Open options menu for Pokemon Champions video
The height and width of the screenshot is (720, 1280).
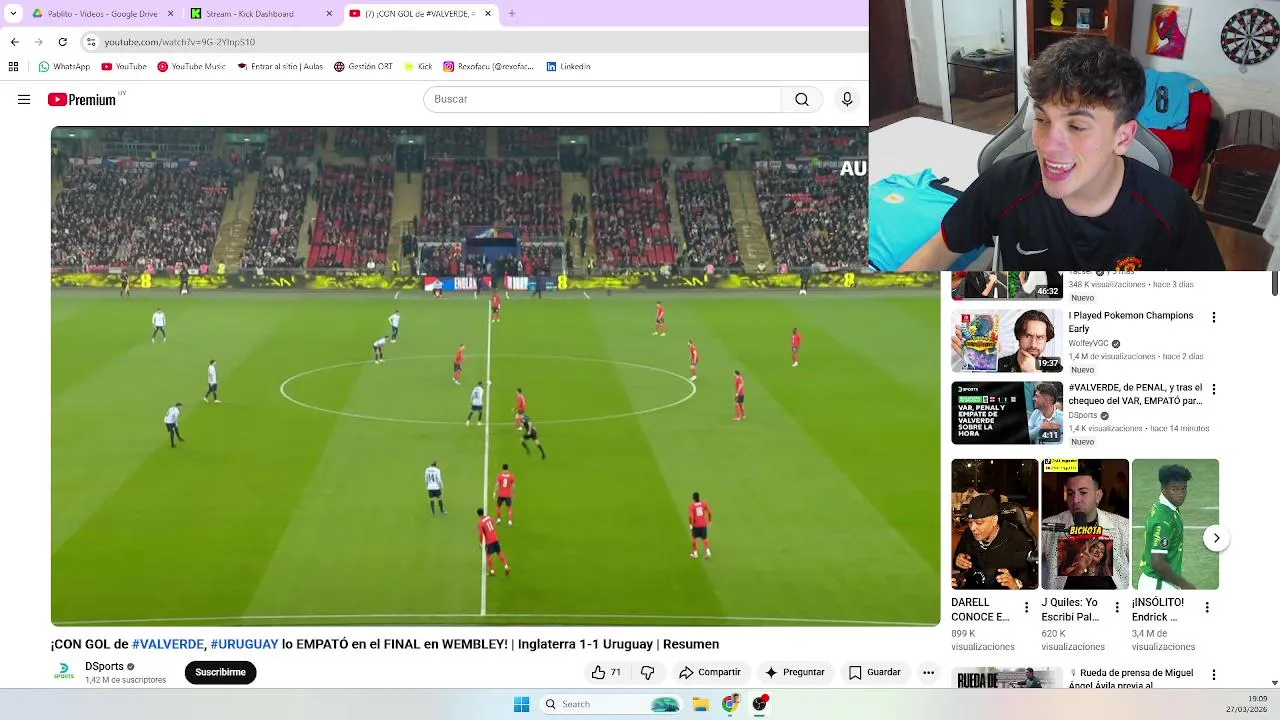tap(1214, 318)
